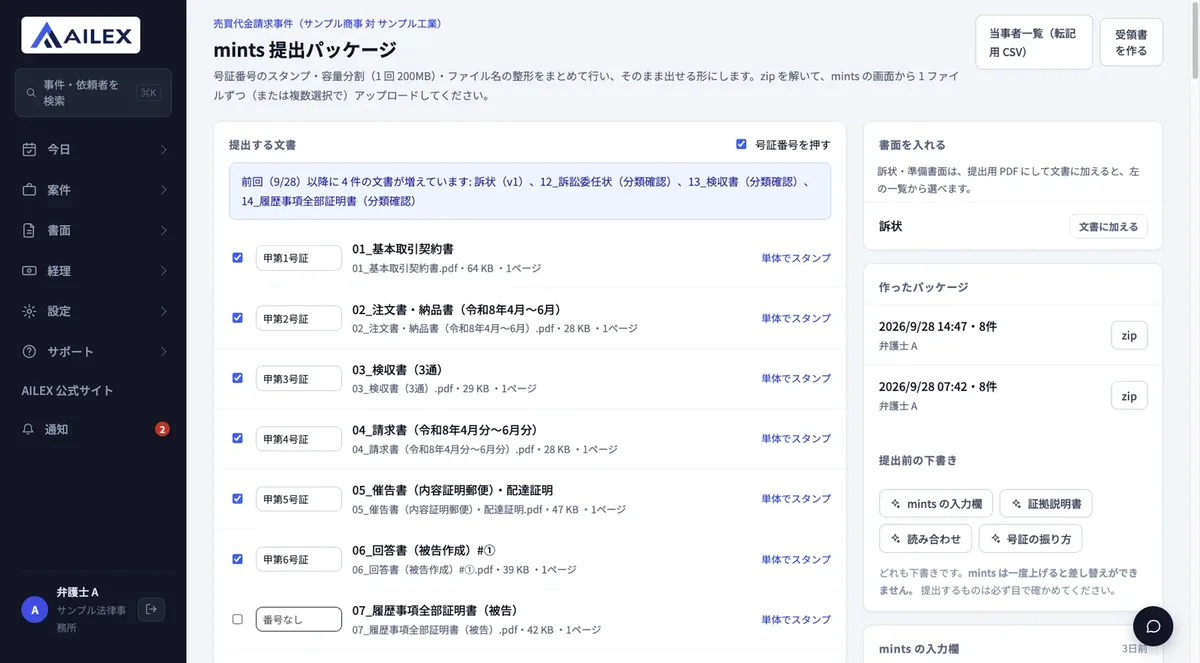Uncheck 02_注文書・納品書 checkbox

(237, 317)
